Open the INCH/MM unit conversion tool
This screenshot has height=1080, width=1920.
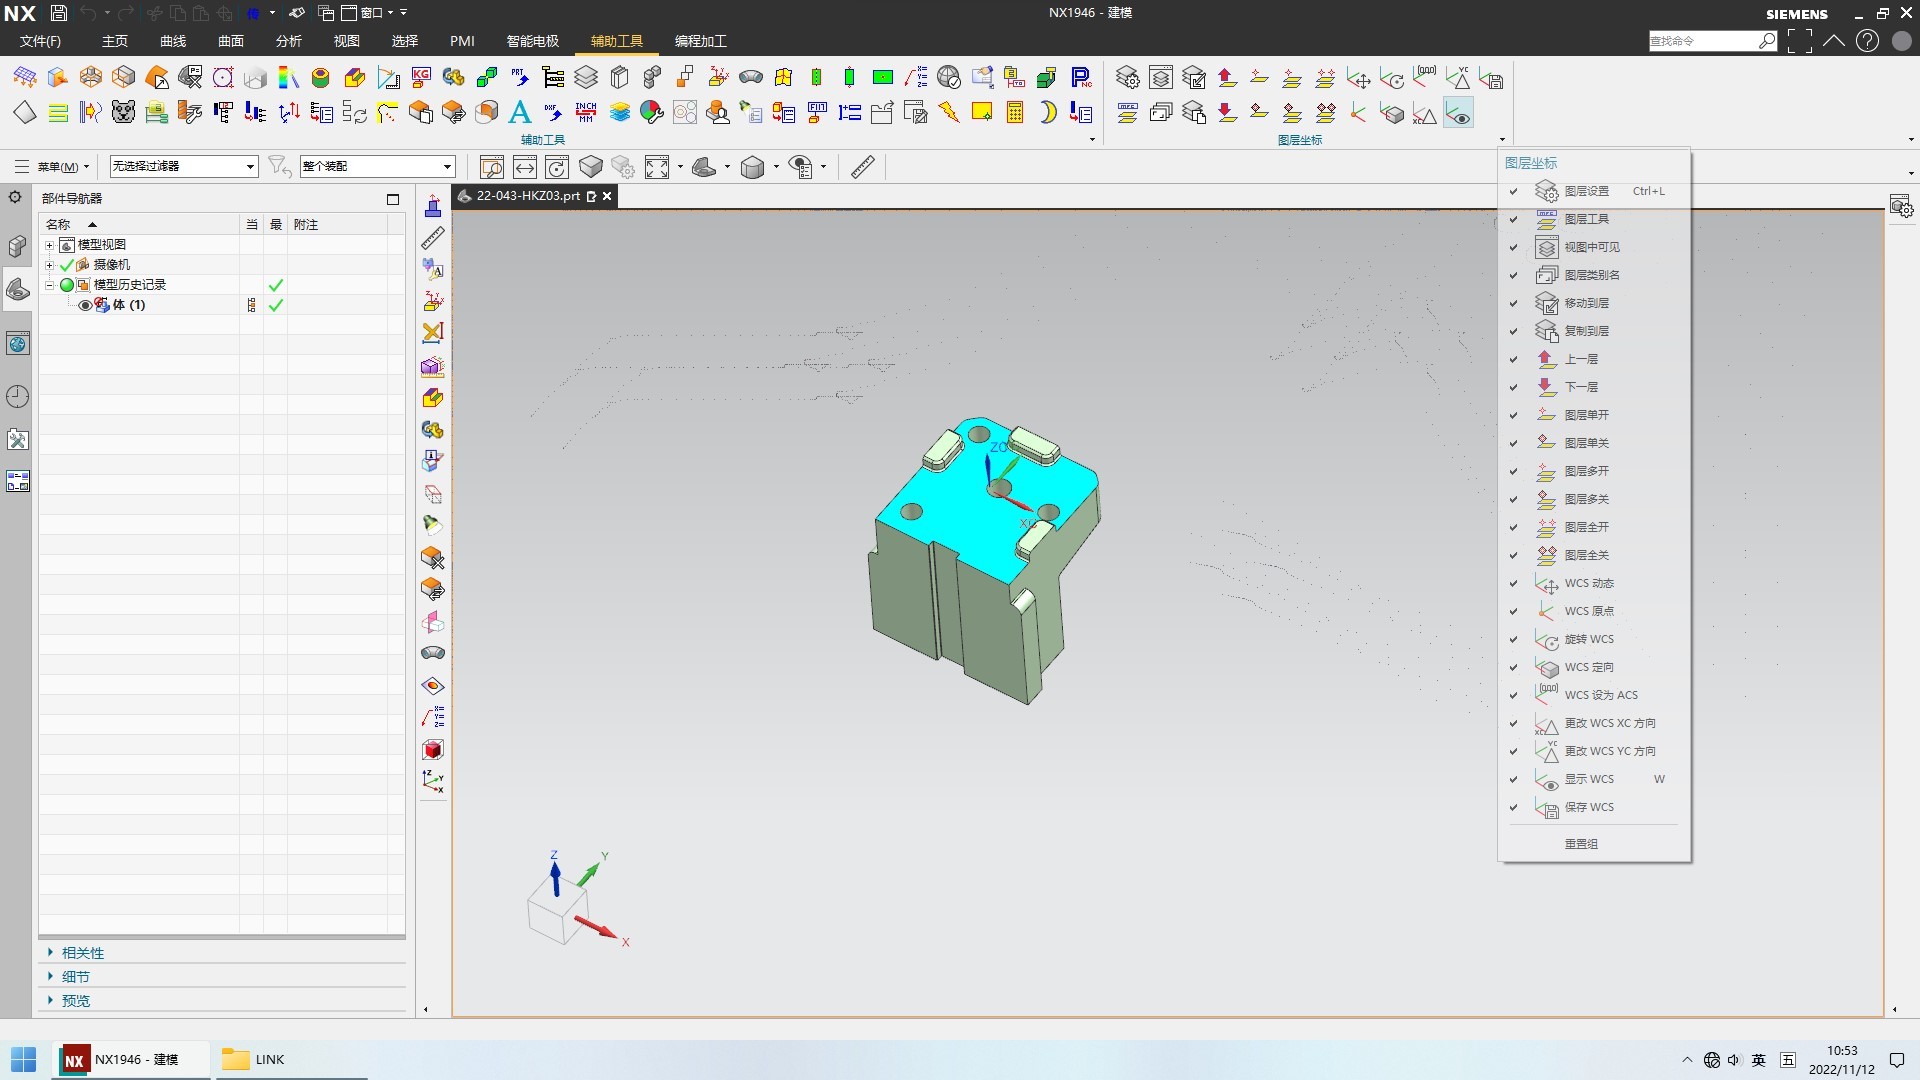[x=586, y=112]
